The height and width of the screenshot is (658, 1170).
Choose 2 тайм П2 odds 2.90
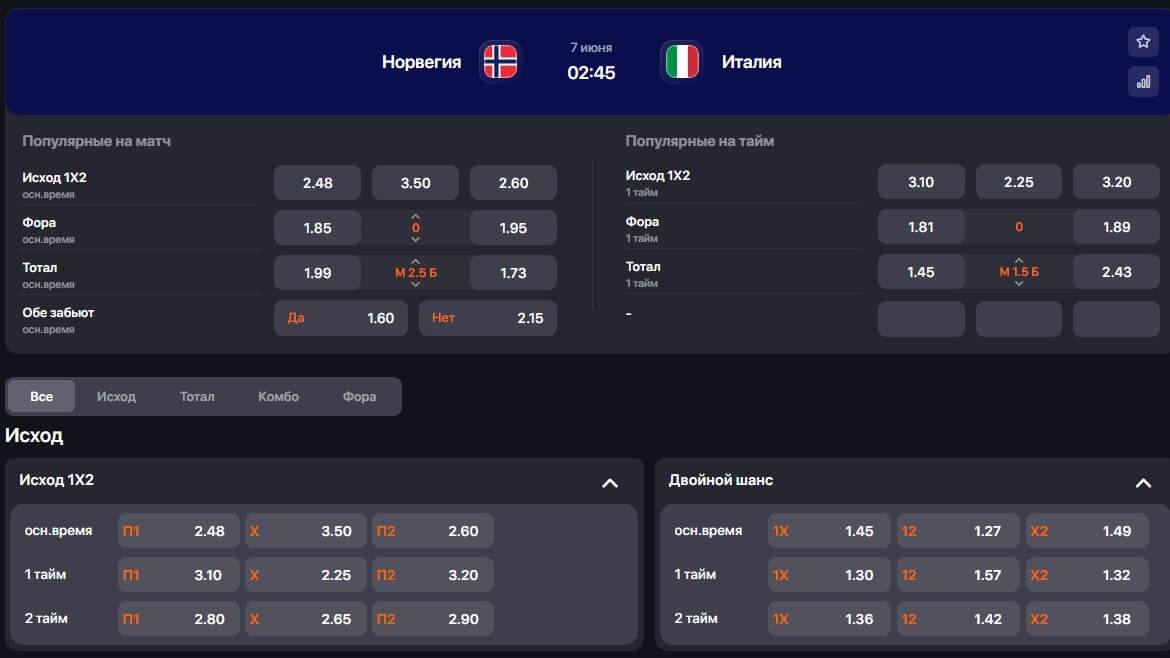(x=433, y=618)
